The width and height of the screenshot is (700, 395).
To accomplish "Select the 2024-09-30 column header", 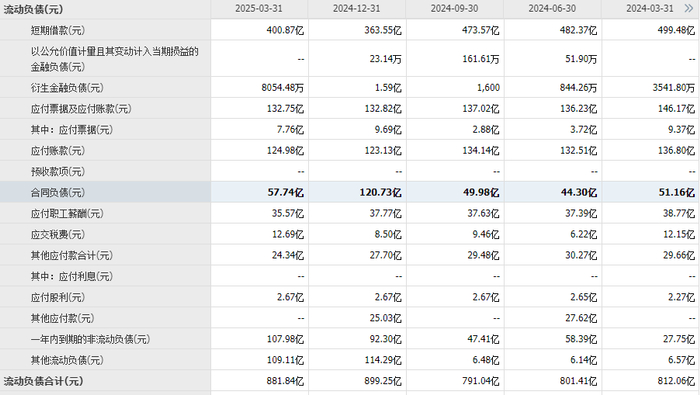I will tap(454, 8).
